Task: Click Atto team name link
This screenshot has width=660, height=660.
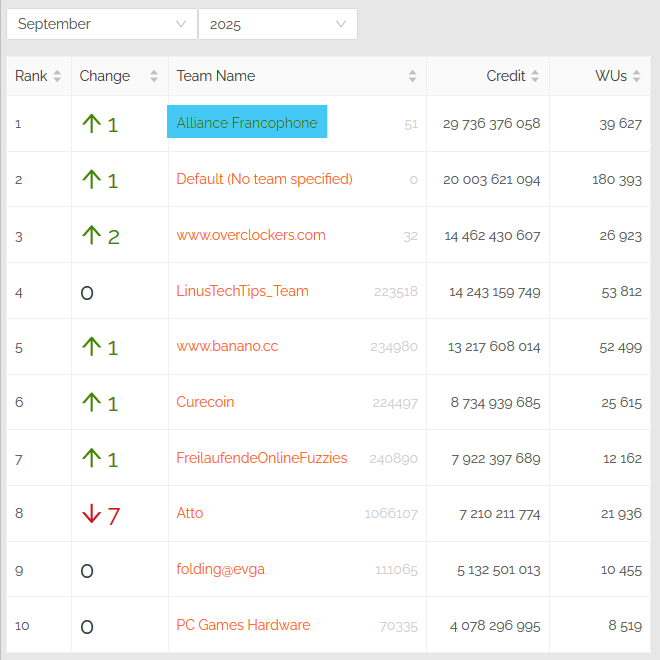Action: point(190,513)
